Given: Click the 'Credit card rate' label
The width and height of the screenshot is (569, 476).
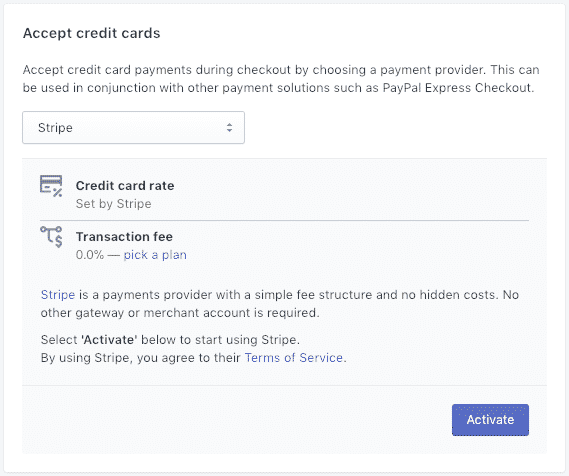Looking at the screenshot, I should 125,186.
